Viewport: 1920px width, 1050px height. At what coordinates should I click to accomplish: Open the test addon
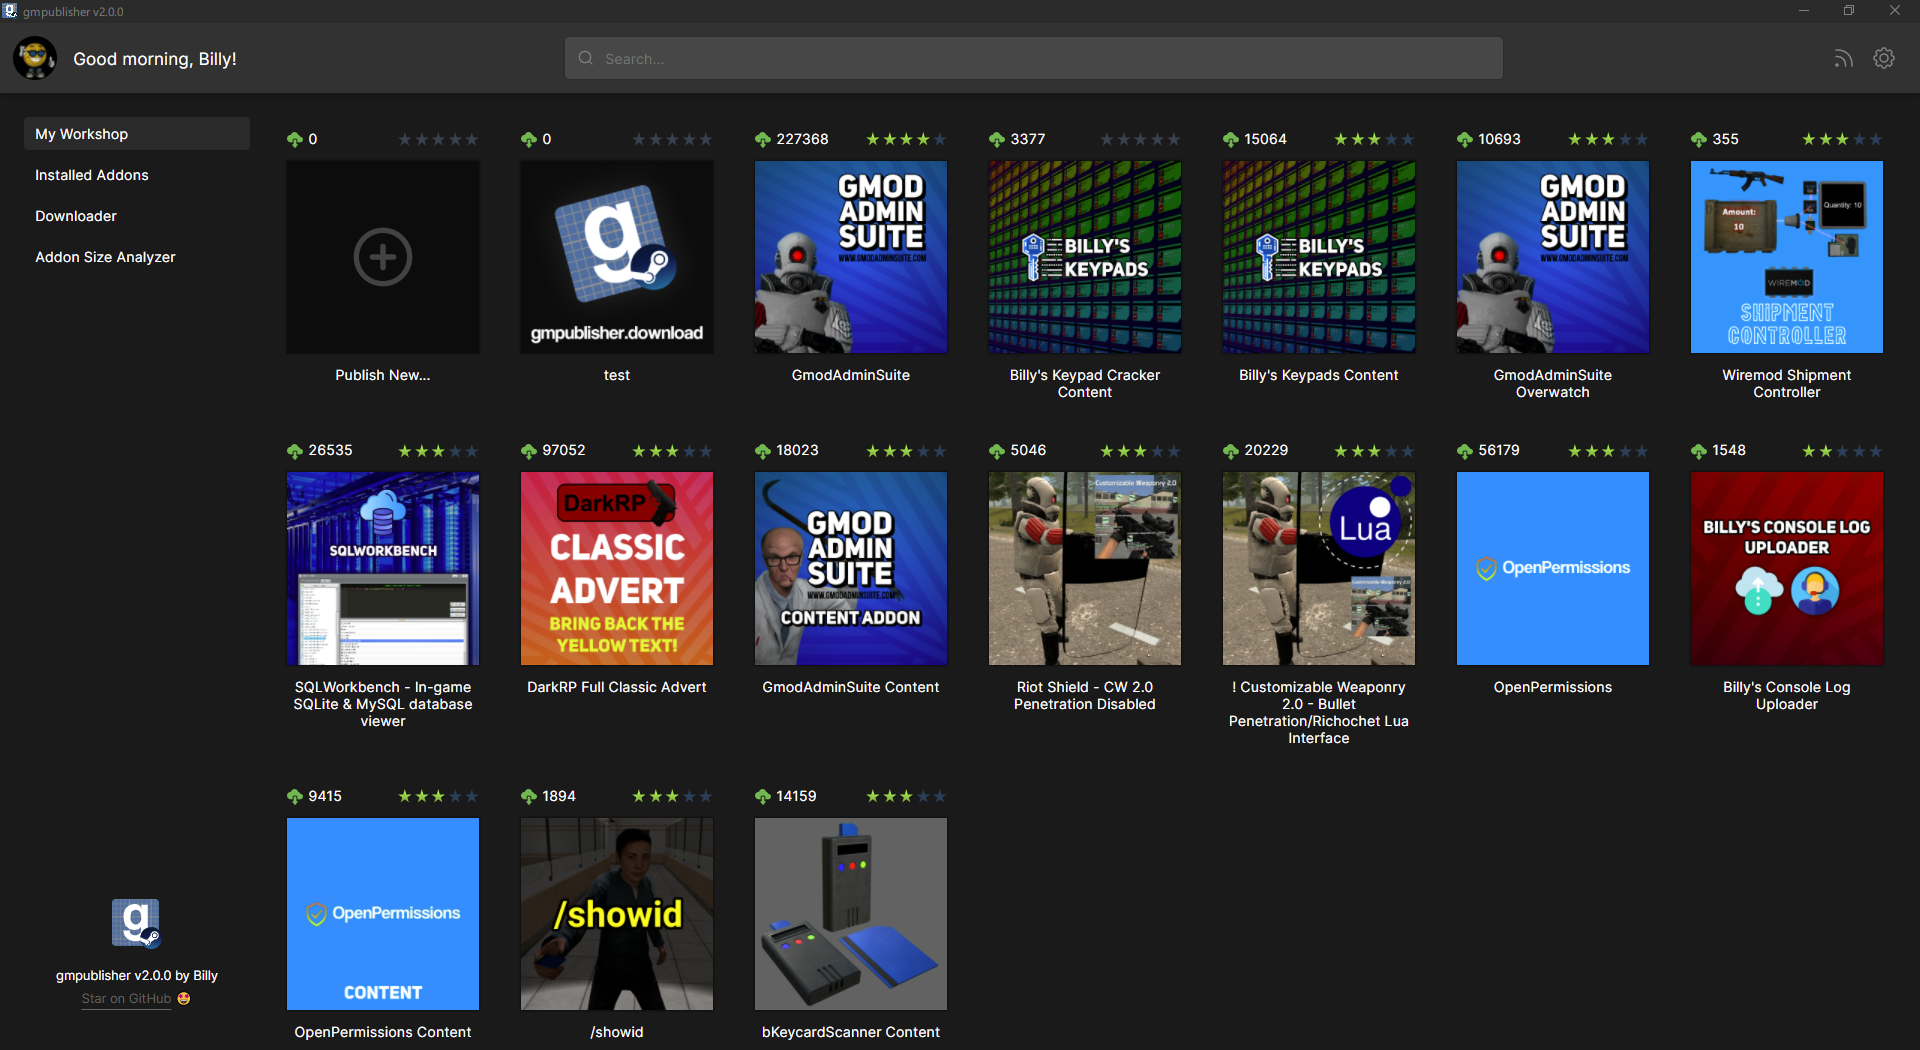pos(616,257)
